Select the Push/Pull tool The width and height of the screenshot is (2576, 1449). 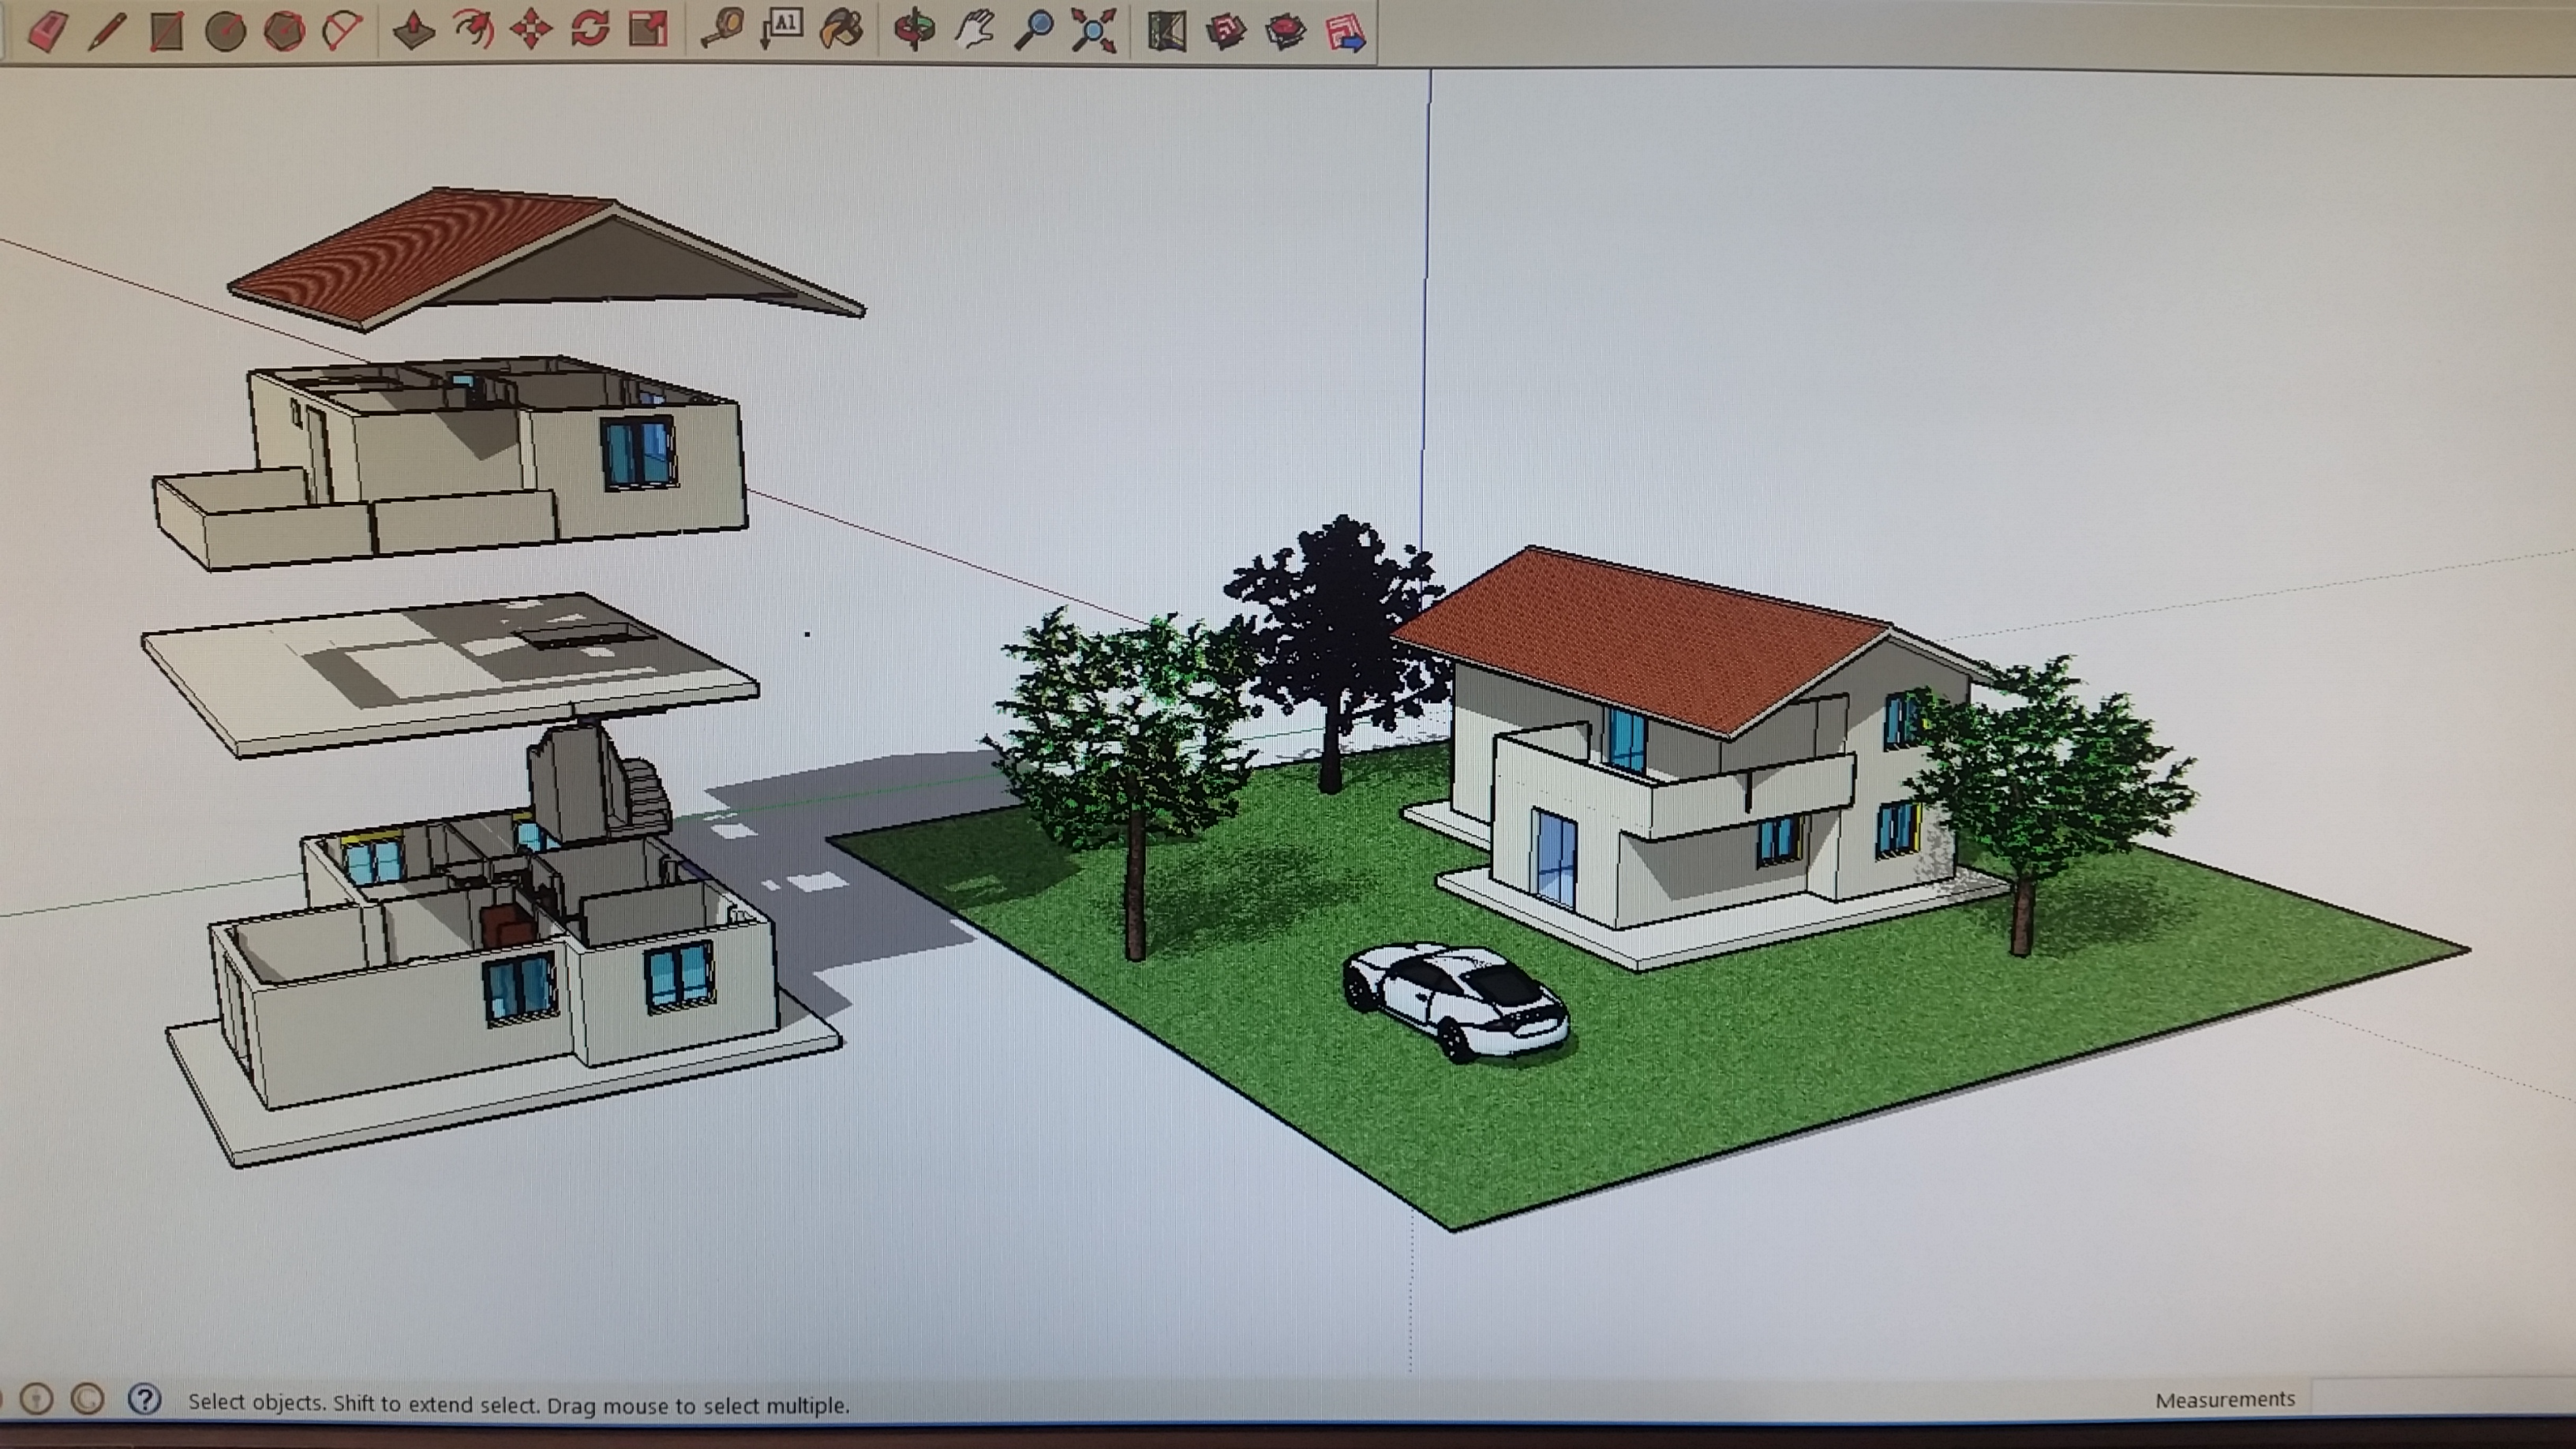click(x=414, y=30)
